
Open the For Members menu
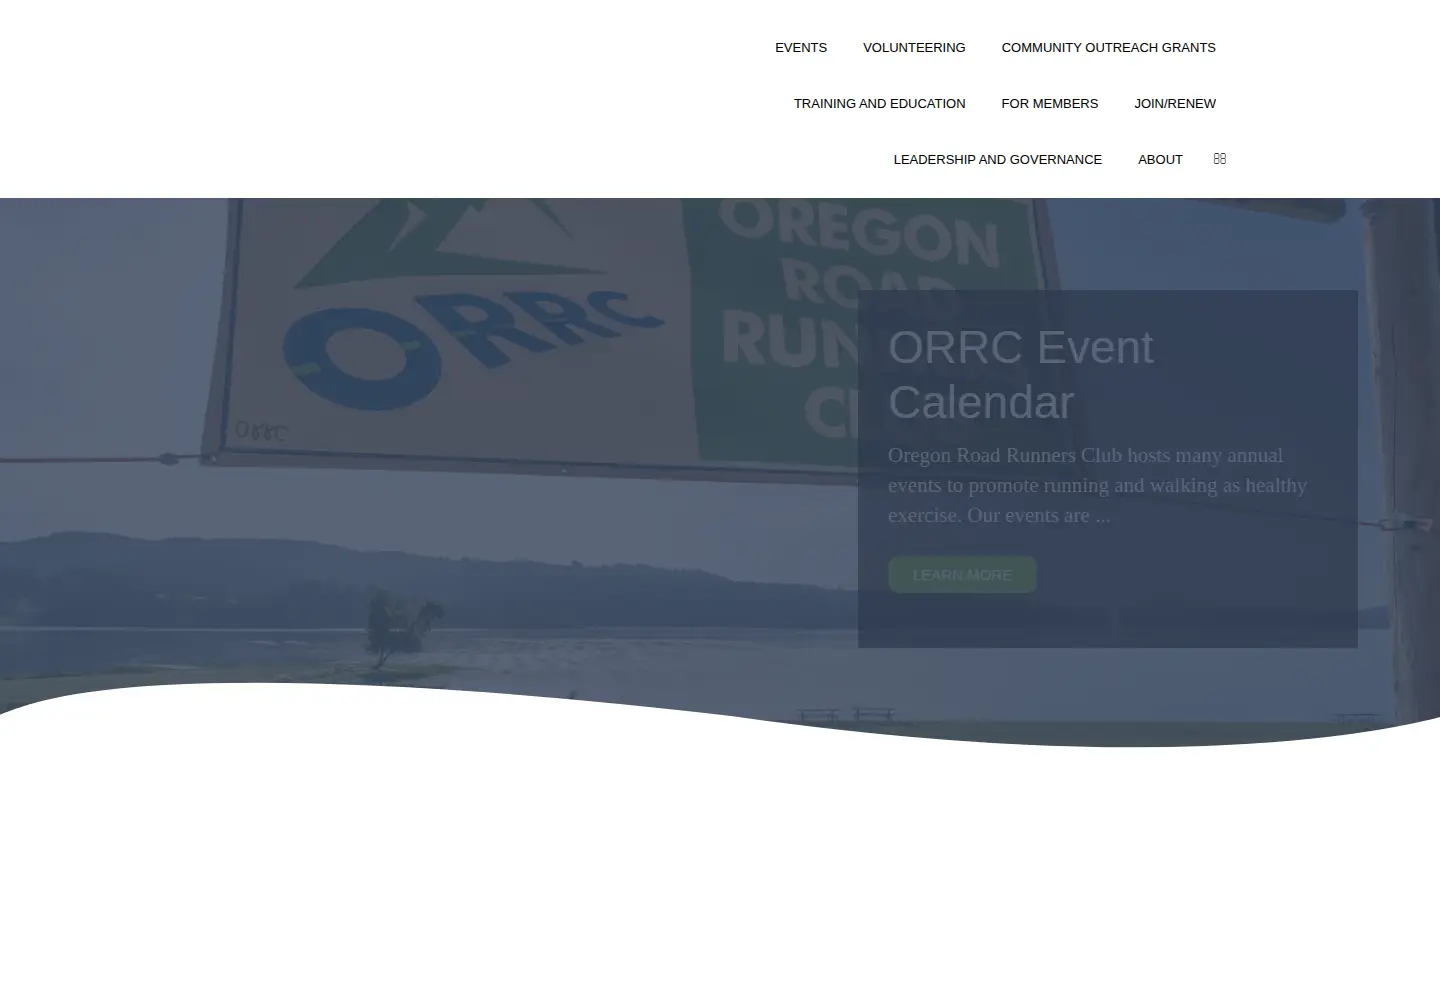(x=1049, y=103)
